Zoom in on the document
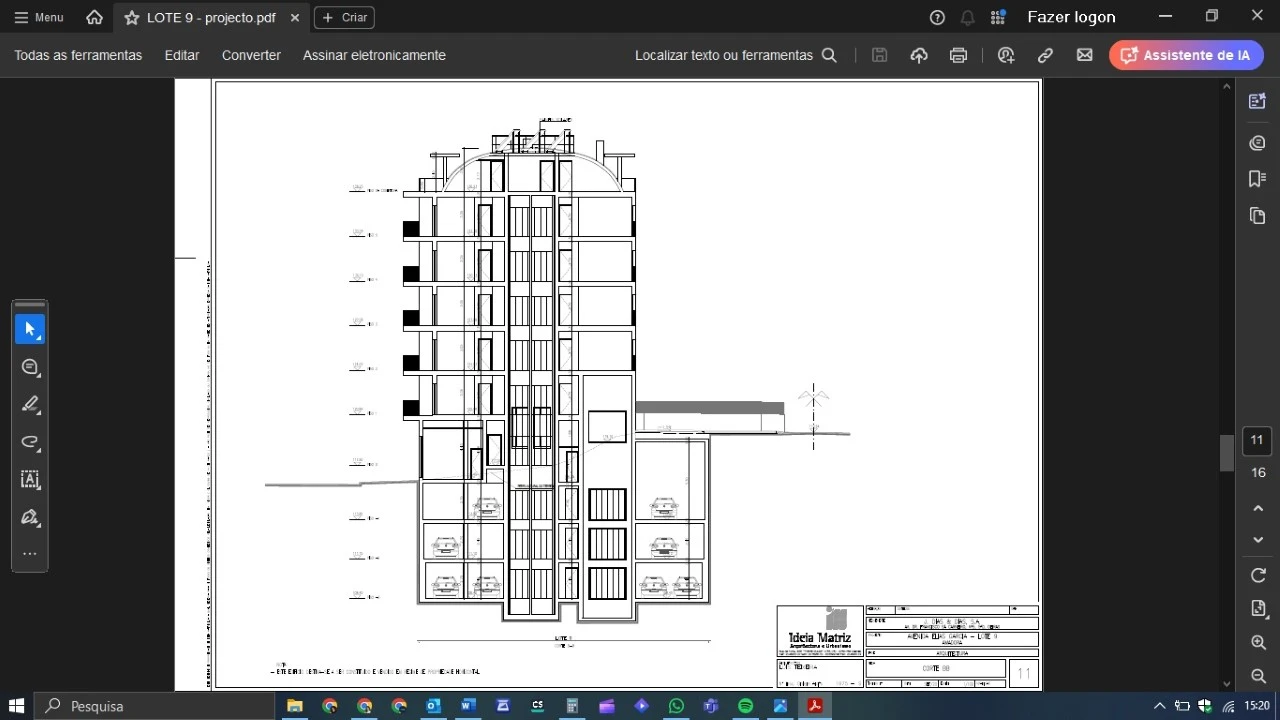This screenshot has width=1280, height=720. (1258, 643)
